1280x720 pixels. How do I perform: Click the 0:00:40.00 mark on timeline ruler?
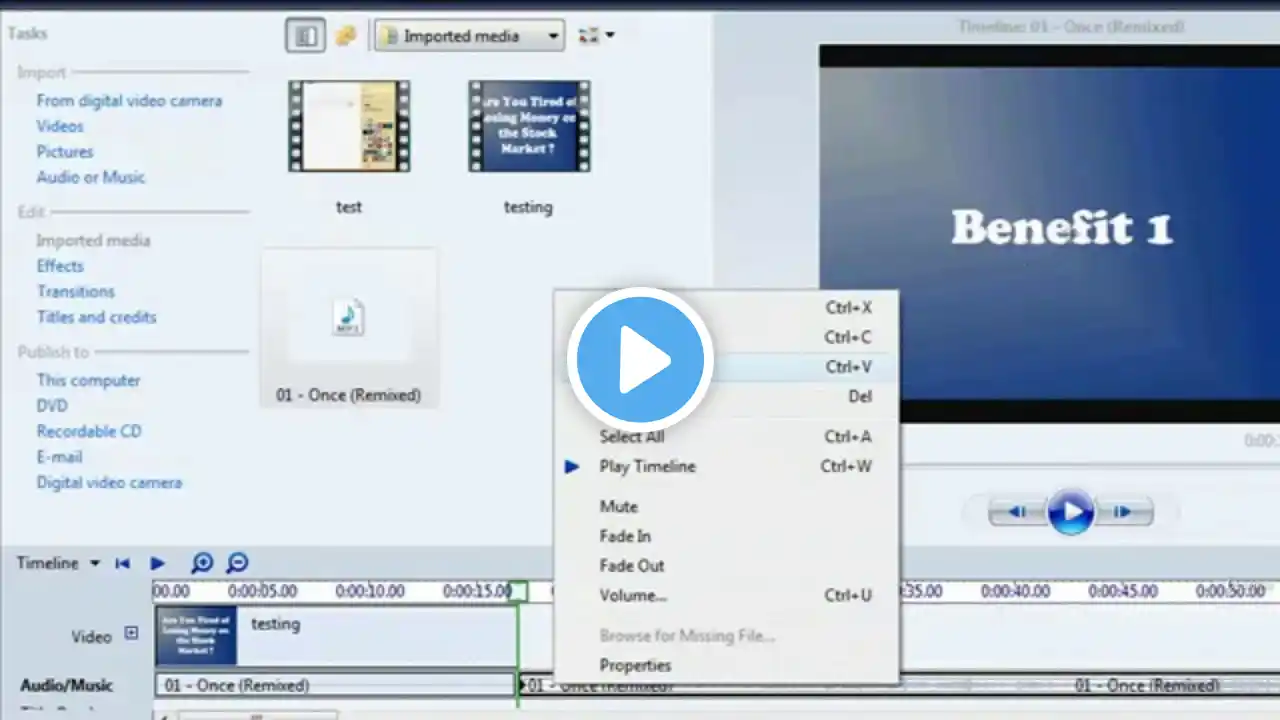click(x=1015, y=591)
